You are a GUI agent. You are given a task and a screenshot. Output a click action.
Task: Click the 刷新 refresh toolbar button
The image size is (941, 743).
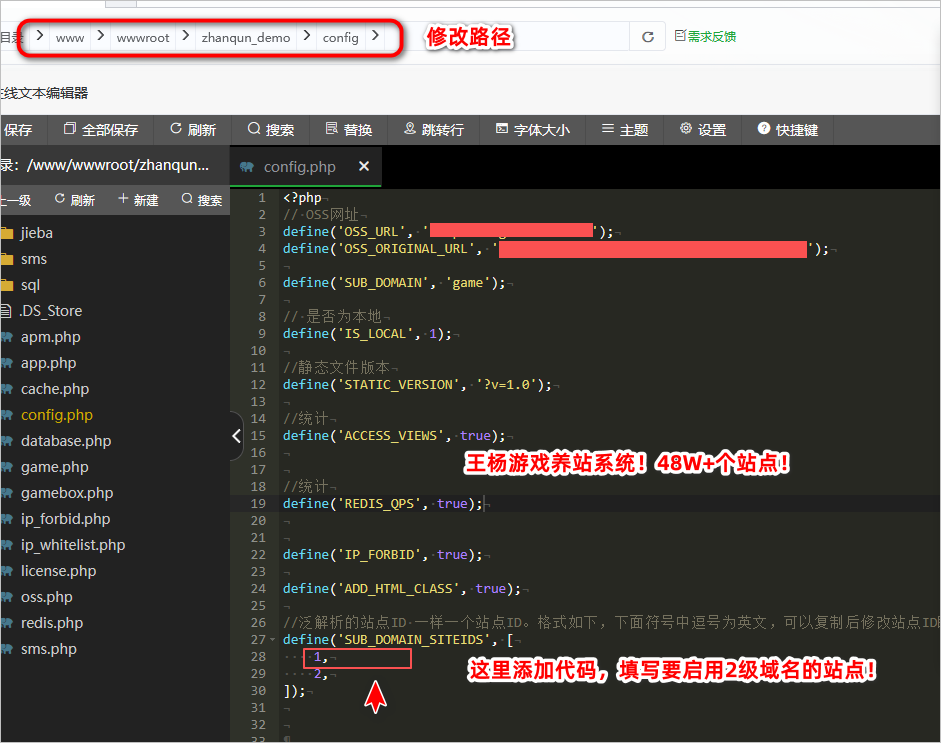click(193, 130)
